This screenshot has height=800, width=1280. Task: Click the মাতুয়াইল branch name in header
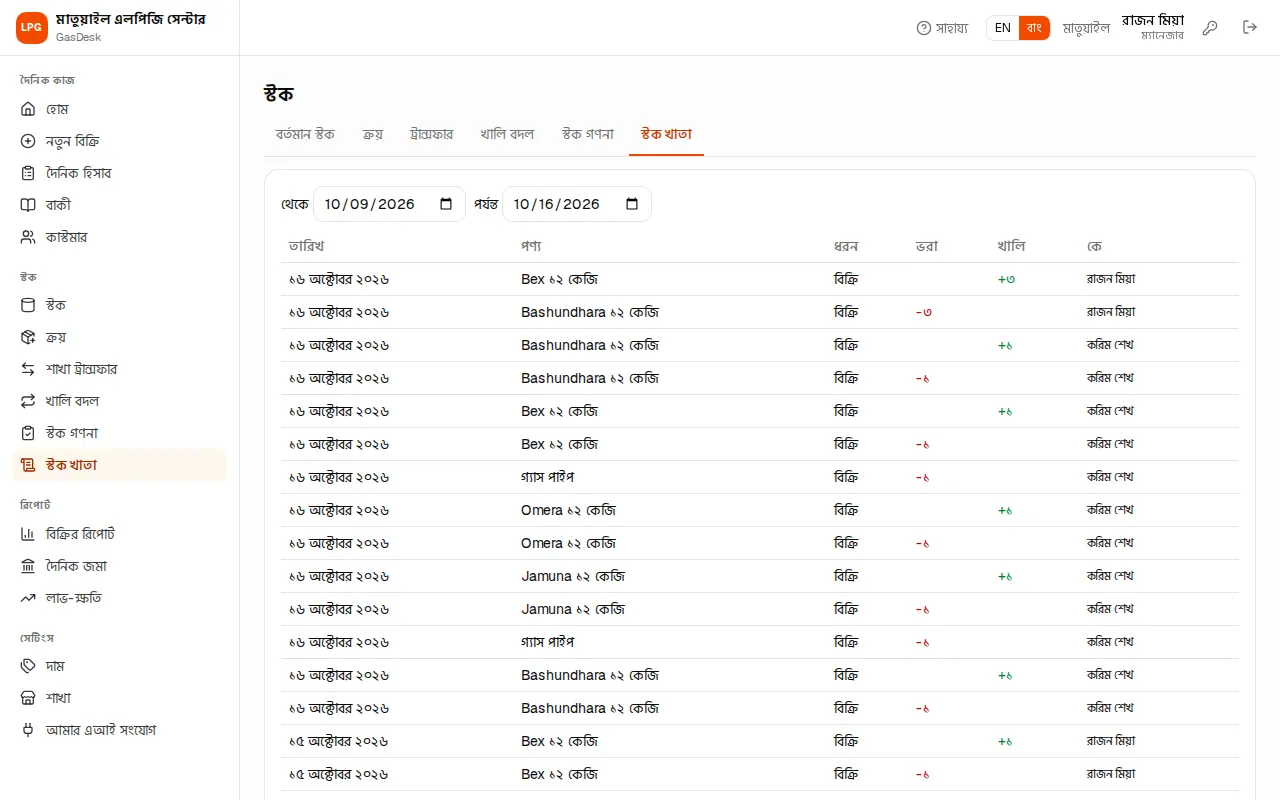1086,28
